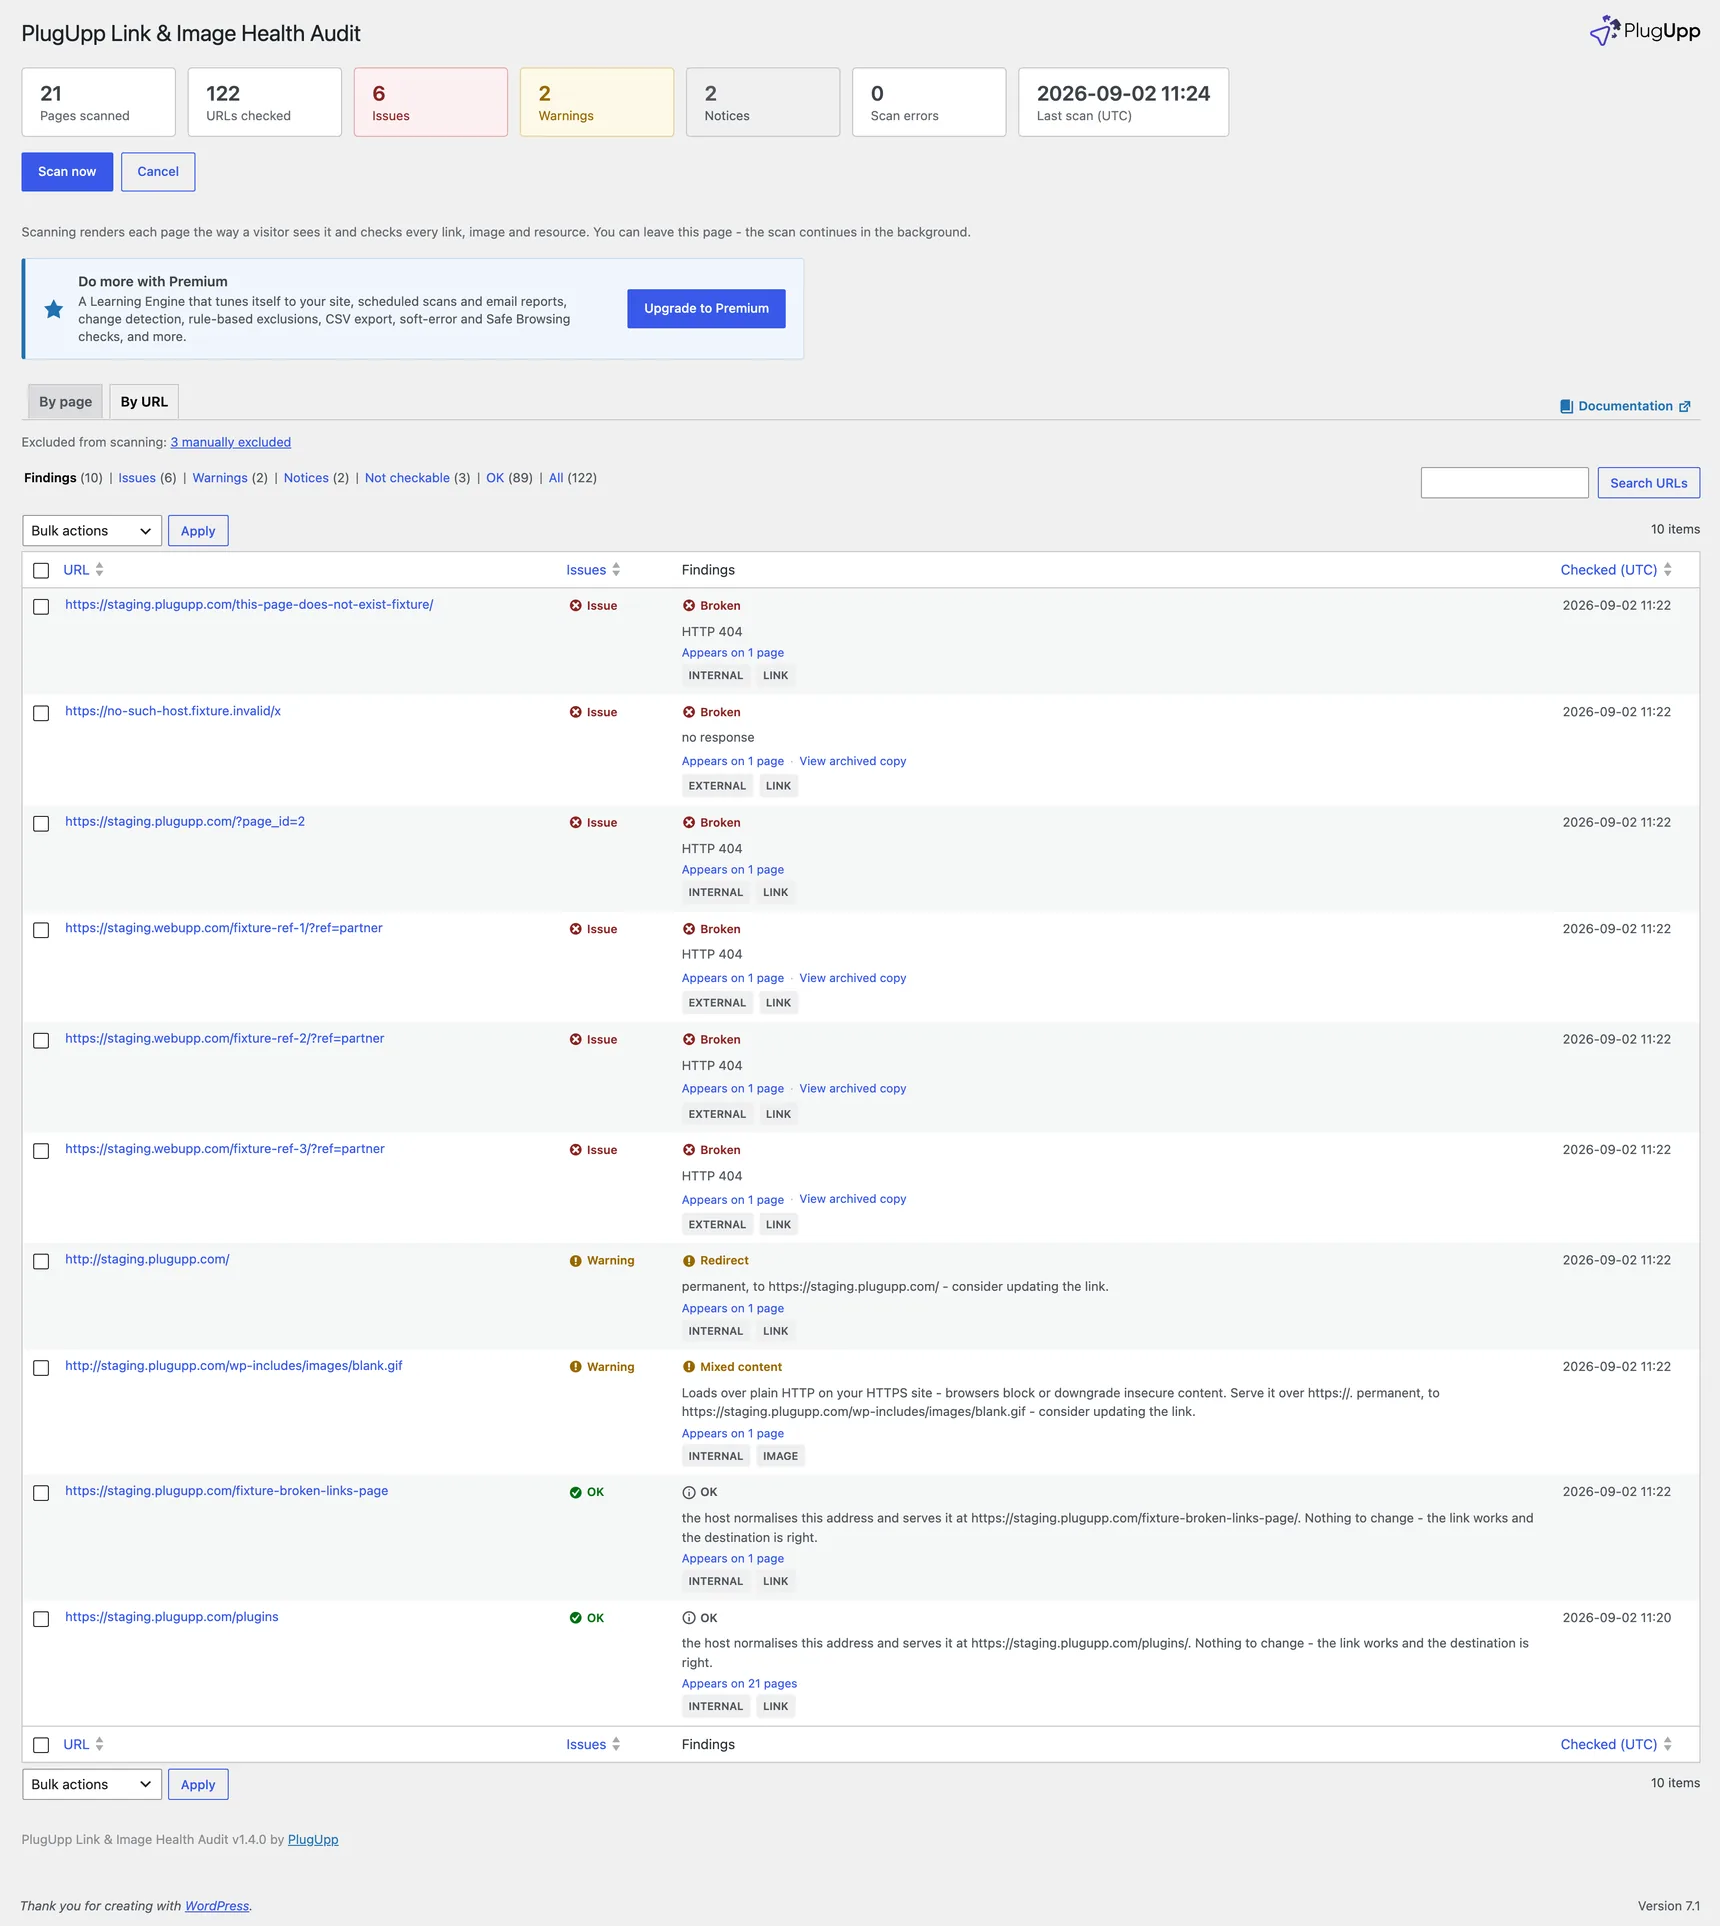Click the Search URLs button
The height and width of the screenshot is (1926, 1720).
click(1648, 483)
